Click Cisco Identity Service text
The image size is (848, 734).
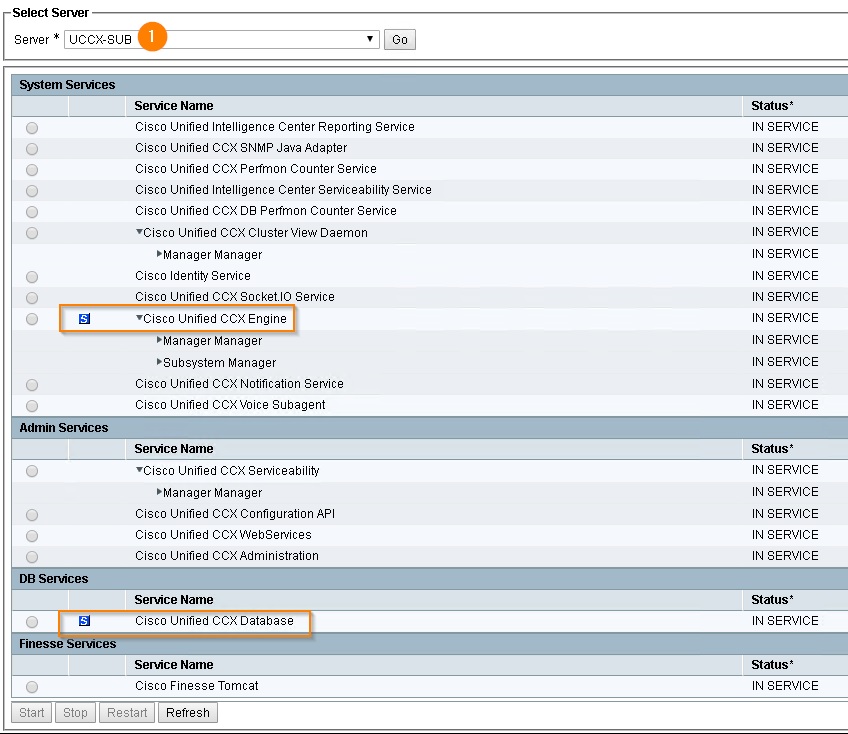pyautogui.click(x=193, y=276)
